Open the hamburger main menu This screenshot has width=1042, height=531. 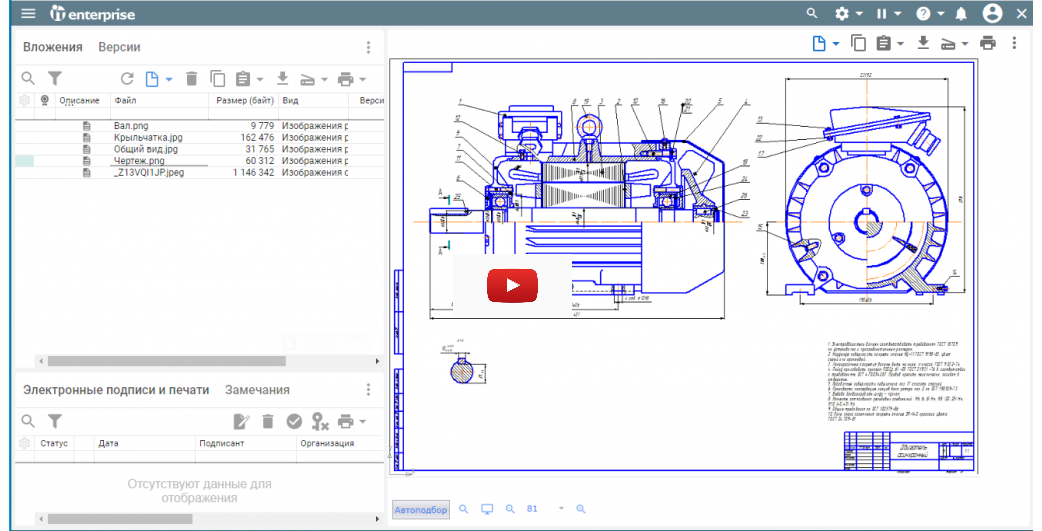pos(28,14)
